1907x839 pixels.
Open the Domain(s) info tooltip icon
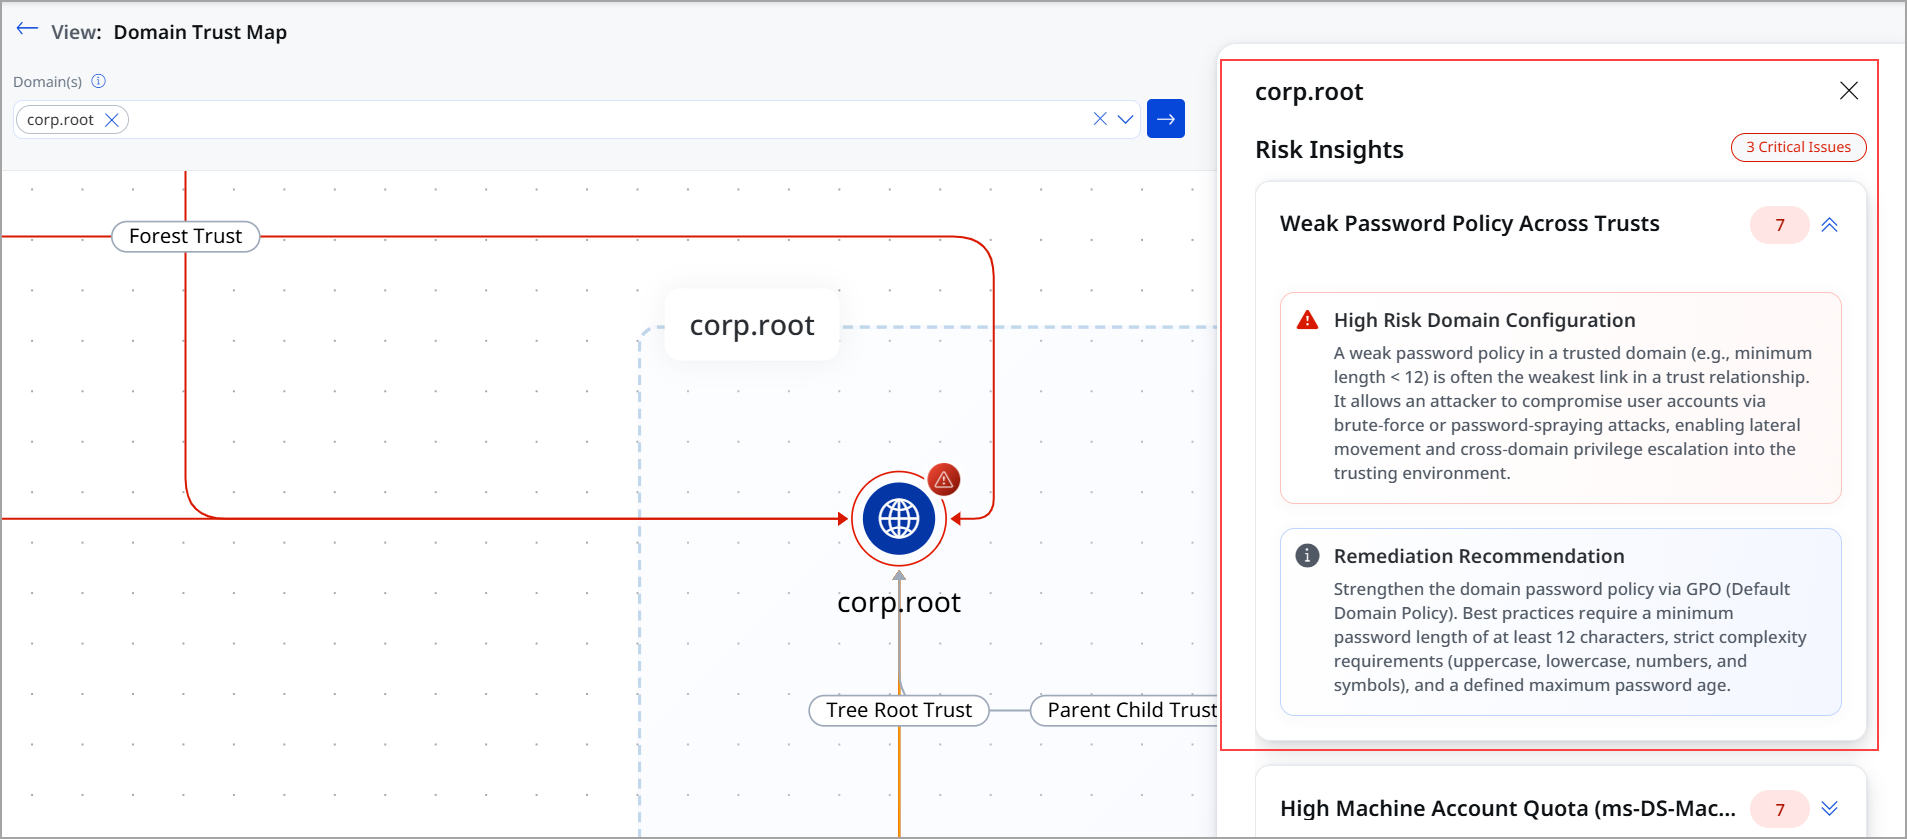(x=98, y=81)
